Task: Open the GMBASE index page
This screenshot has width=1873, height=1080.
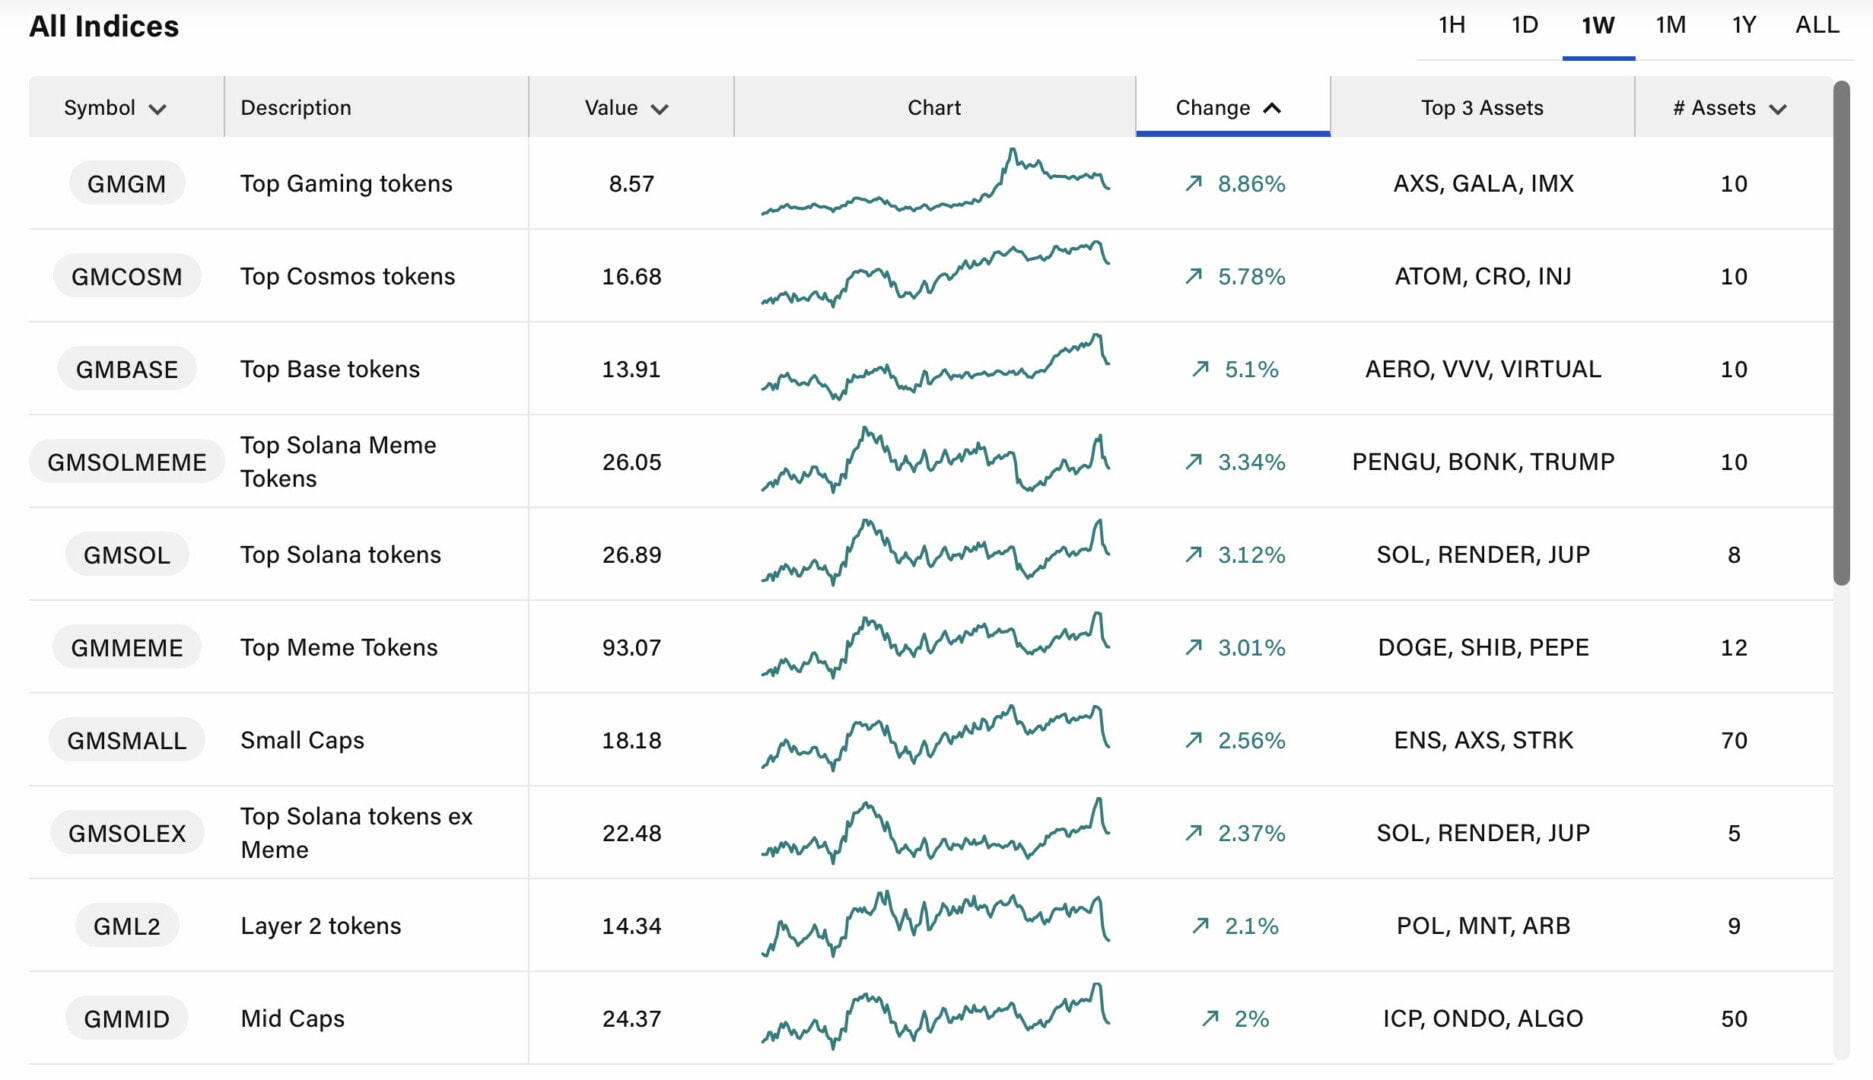Action: (126, 369)
